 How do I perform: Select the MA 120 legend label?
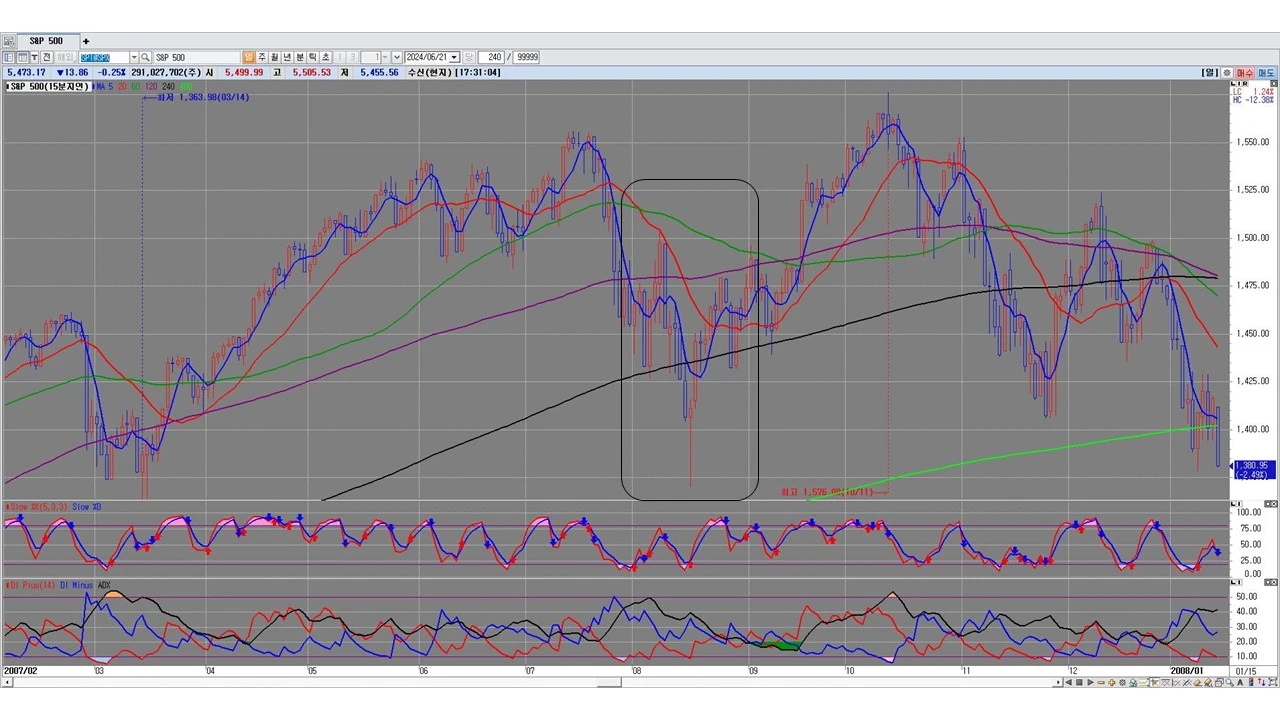[x=150, y=87]
